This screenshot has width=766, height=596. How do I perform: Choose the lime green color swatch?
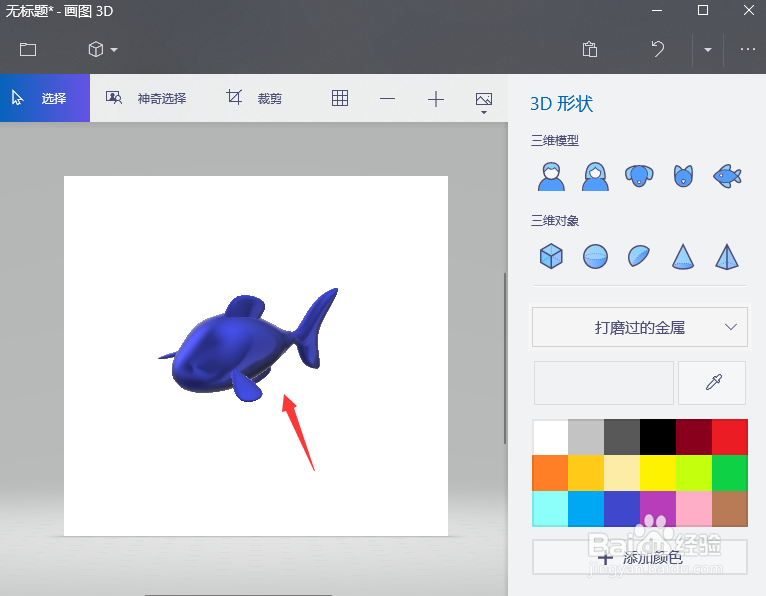click(694, 473)
